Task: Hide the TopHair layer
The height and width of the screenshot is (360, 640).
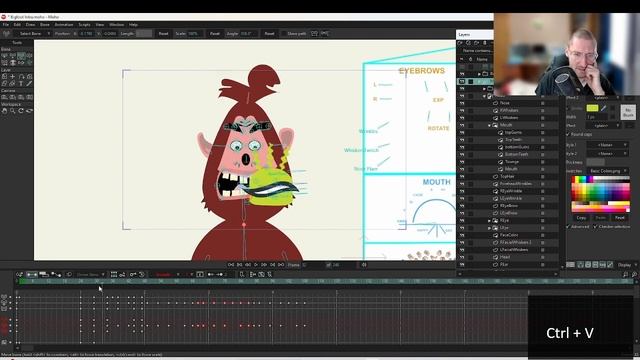Action: click(462, 176)
